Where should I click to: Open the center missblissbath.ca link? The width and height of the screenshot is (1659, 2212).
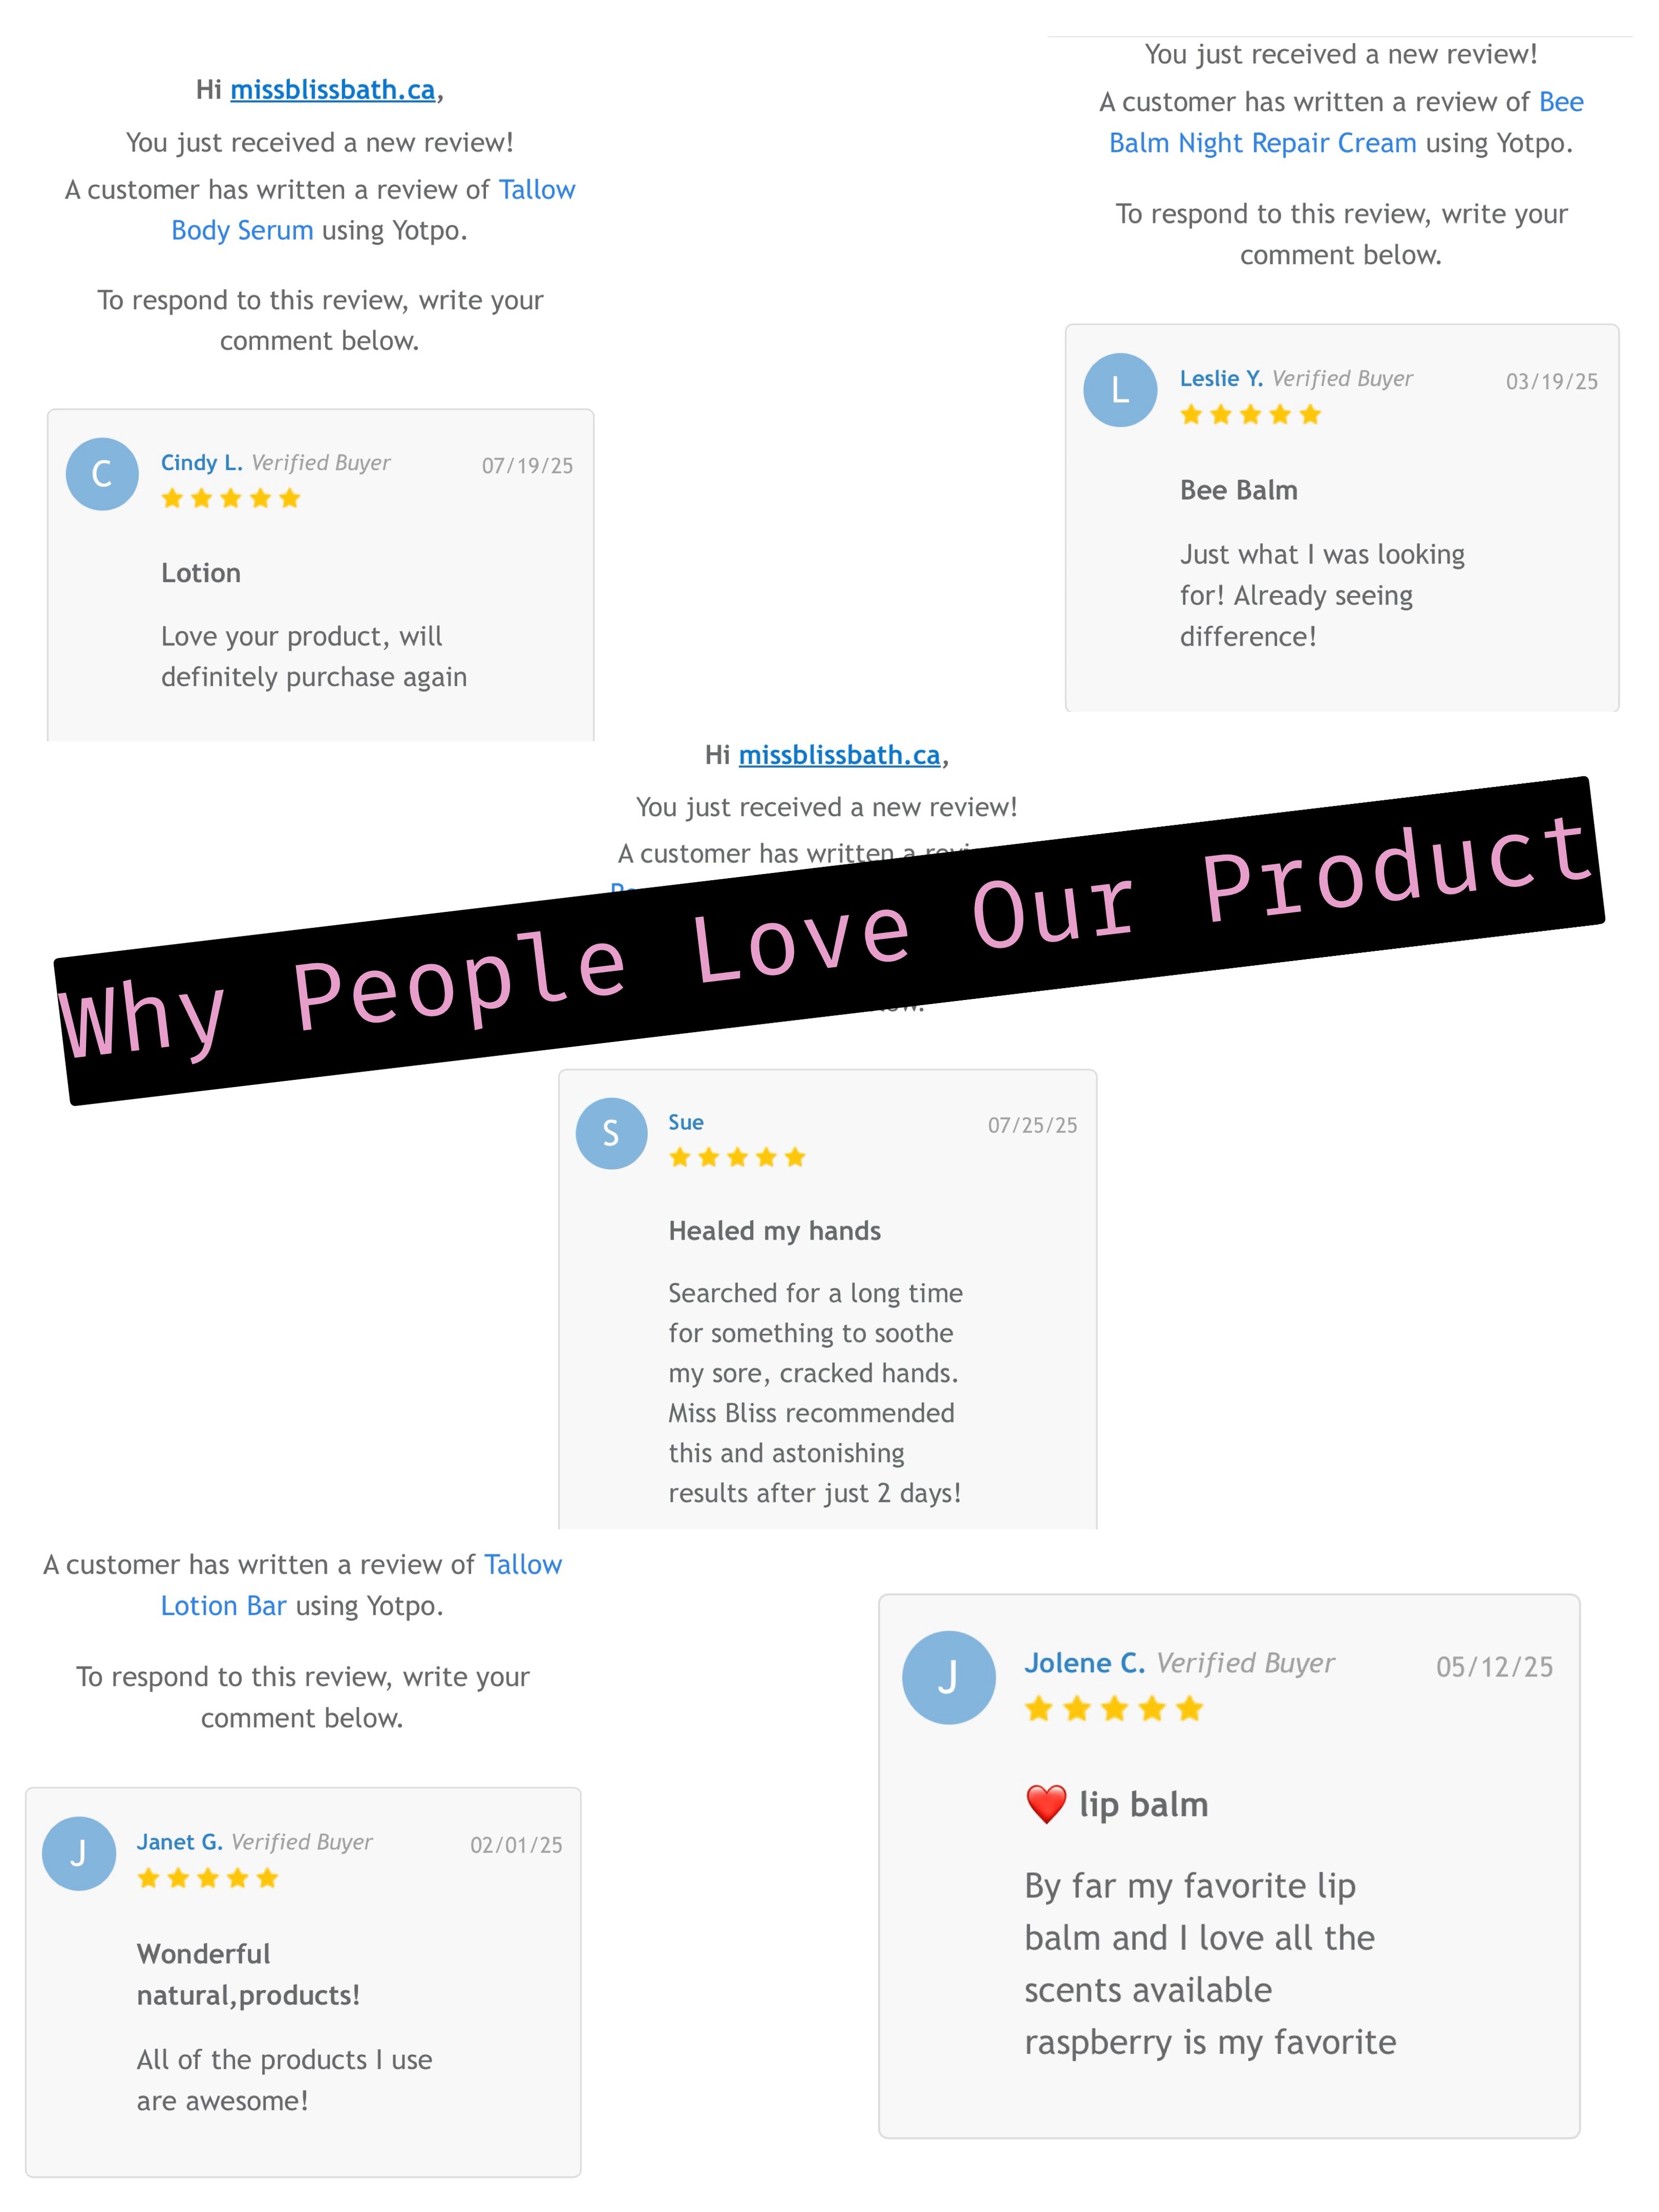pyautogui.click(x=840, y=755)
